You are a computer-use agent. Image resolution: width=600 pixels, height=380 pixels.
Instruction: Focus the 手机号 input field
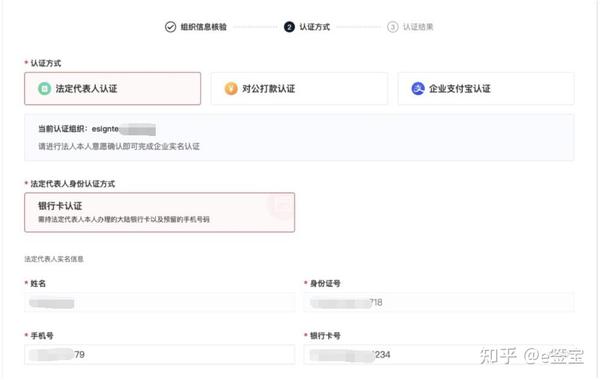pyautogui.click(x=160, y=355)
